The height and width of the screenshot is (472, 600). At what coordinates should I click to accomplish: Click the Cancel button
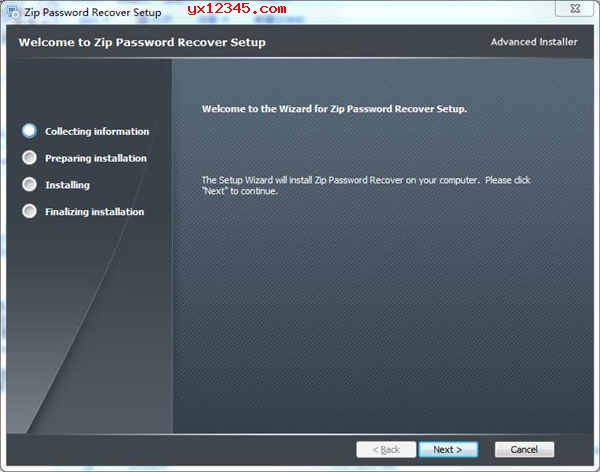[x=524, y=449]
